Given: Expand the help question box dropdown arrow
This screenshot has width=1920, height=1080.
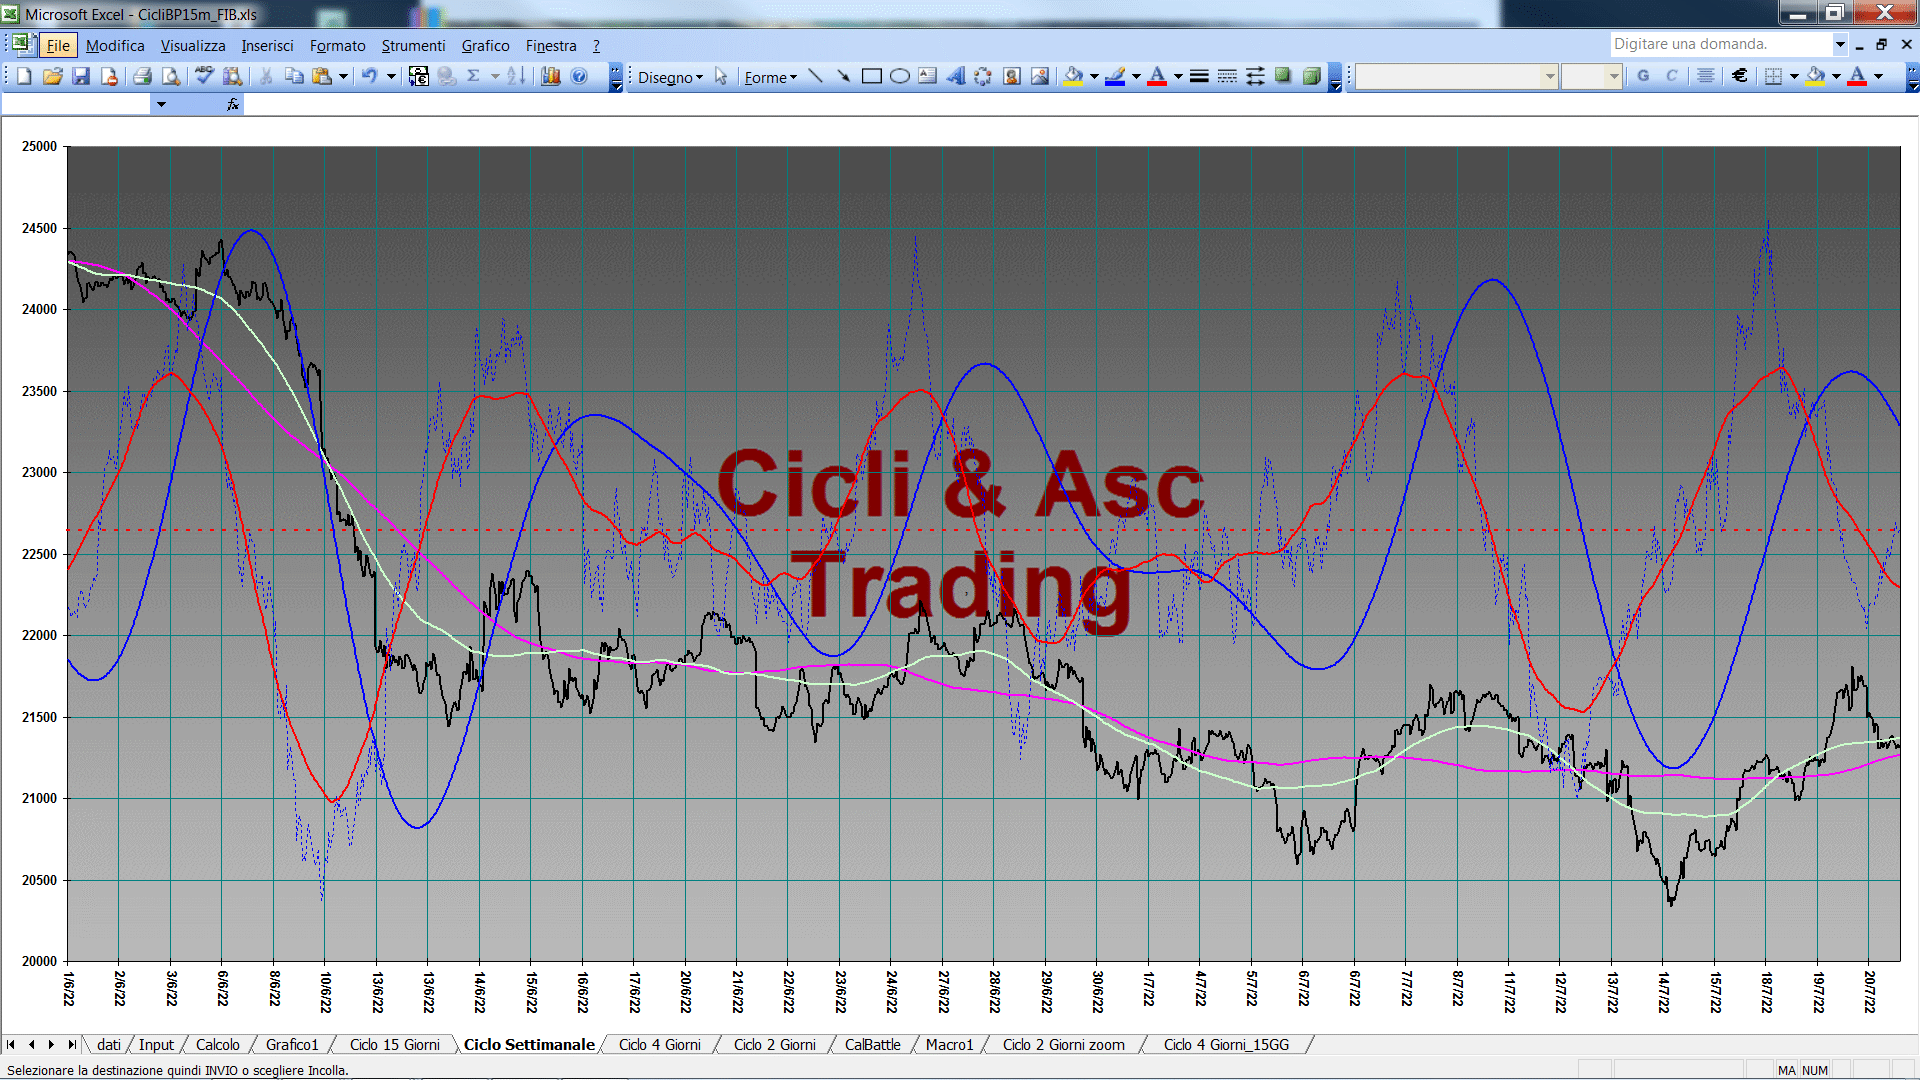Looking at the screenshot, I should (1839, 44).
